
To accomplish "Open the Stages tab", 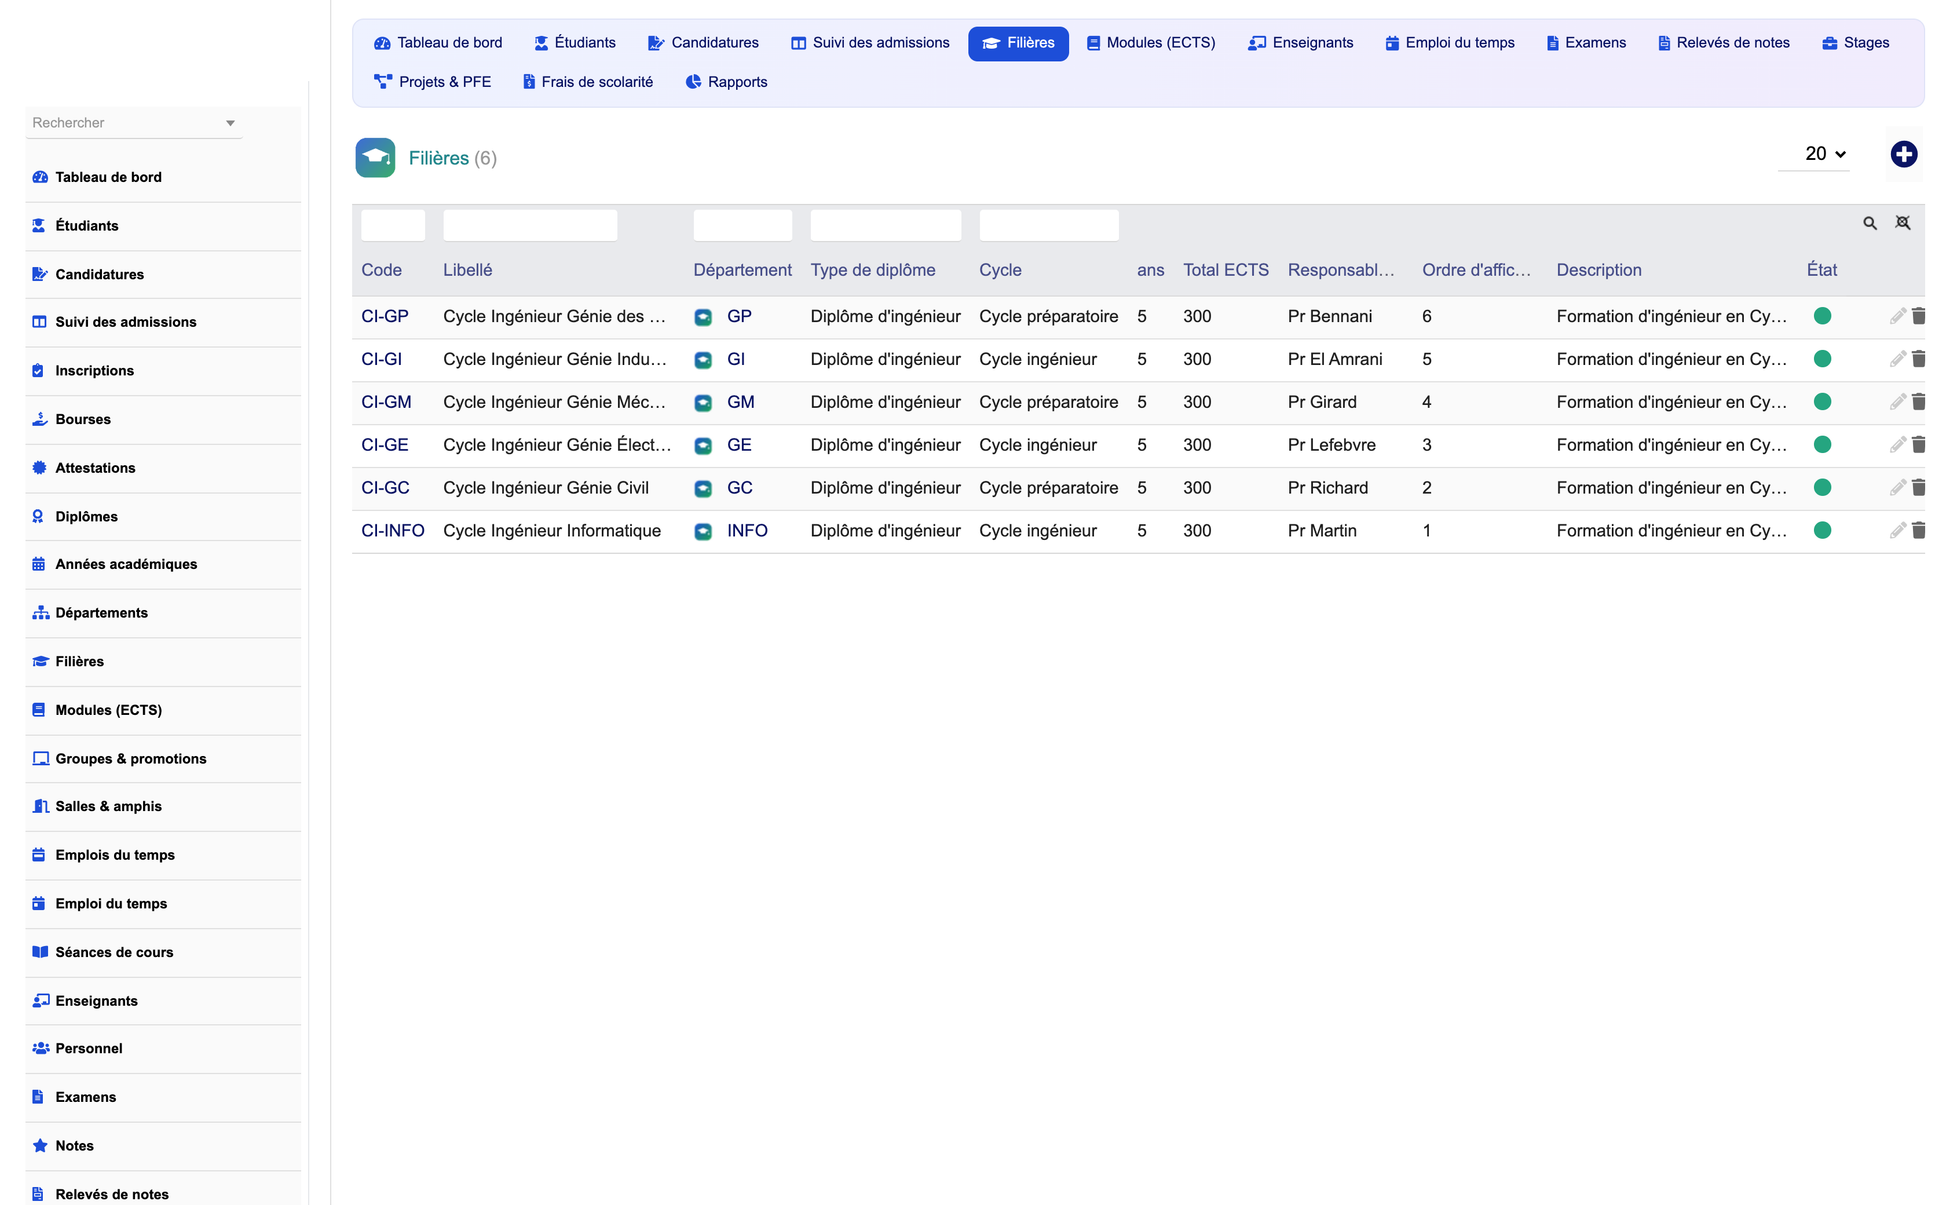I will (x=1855, y=43).
